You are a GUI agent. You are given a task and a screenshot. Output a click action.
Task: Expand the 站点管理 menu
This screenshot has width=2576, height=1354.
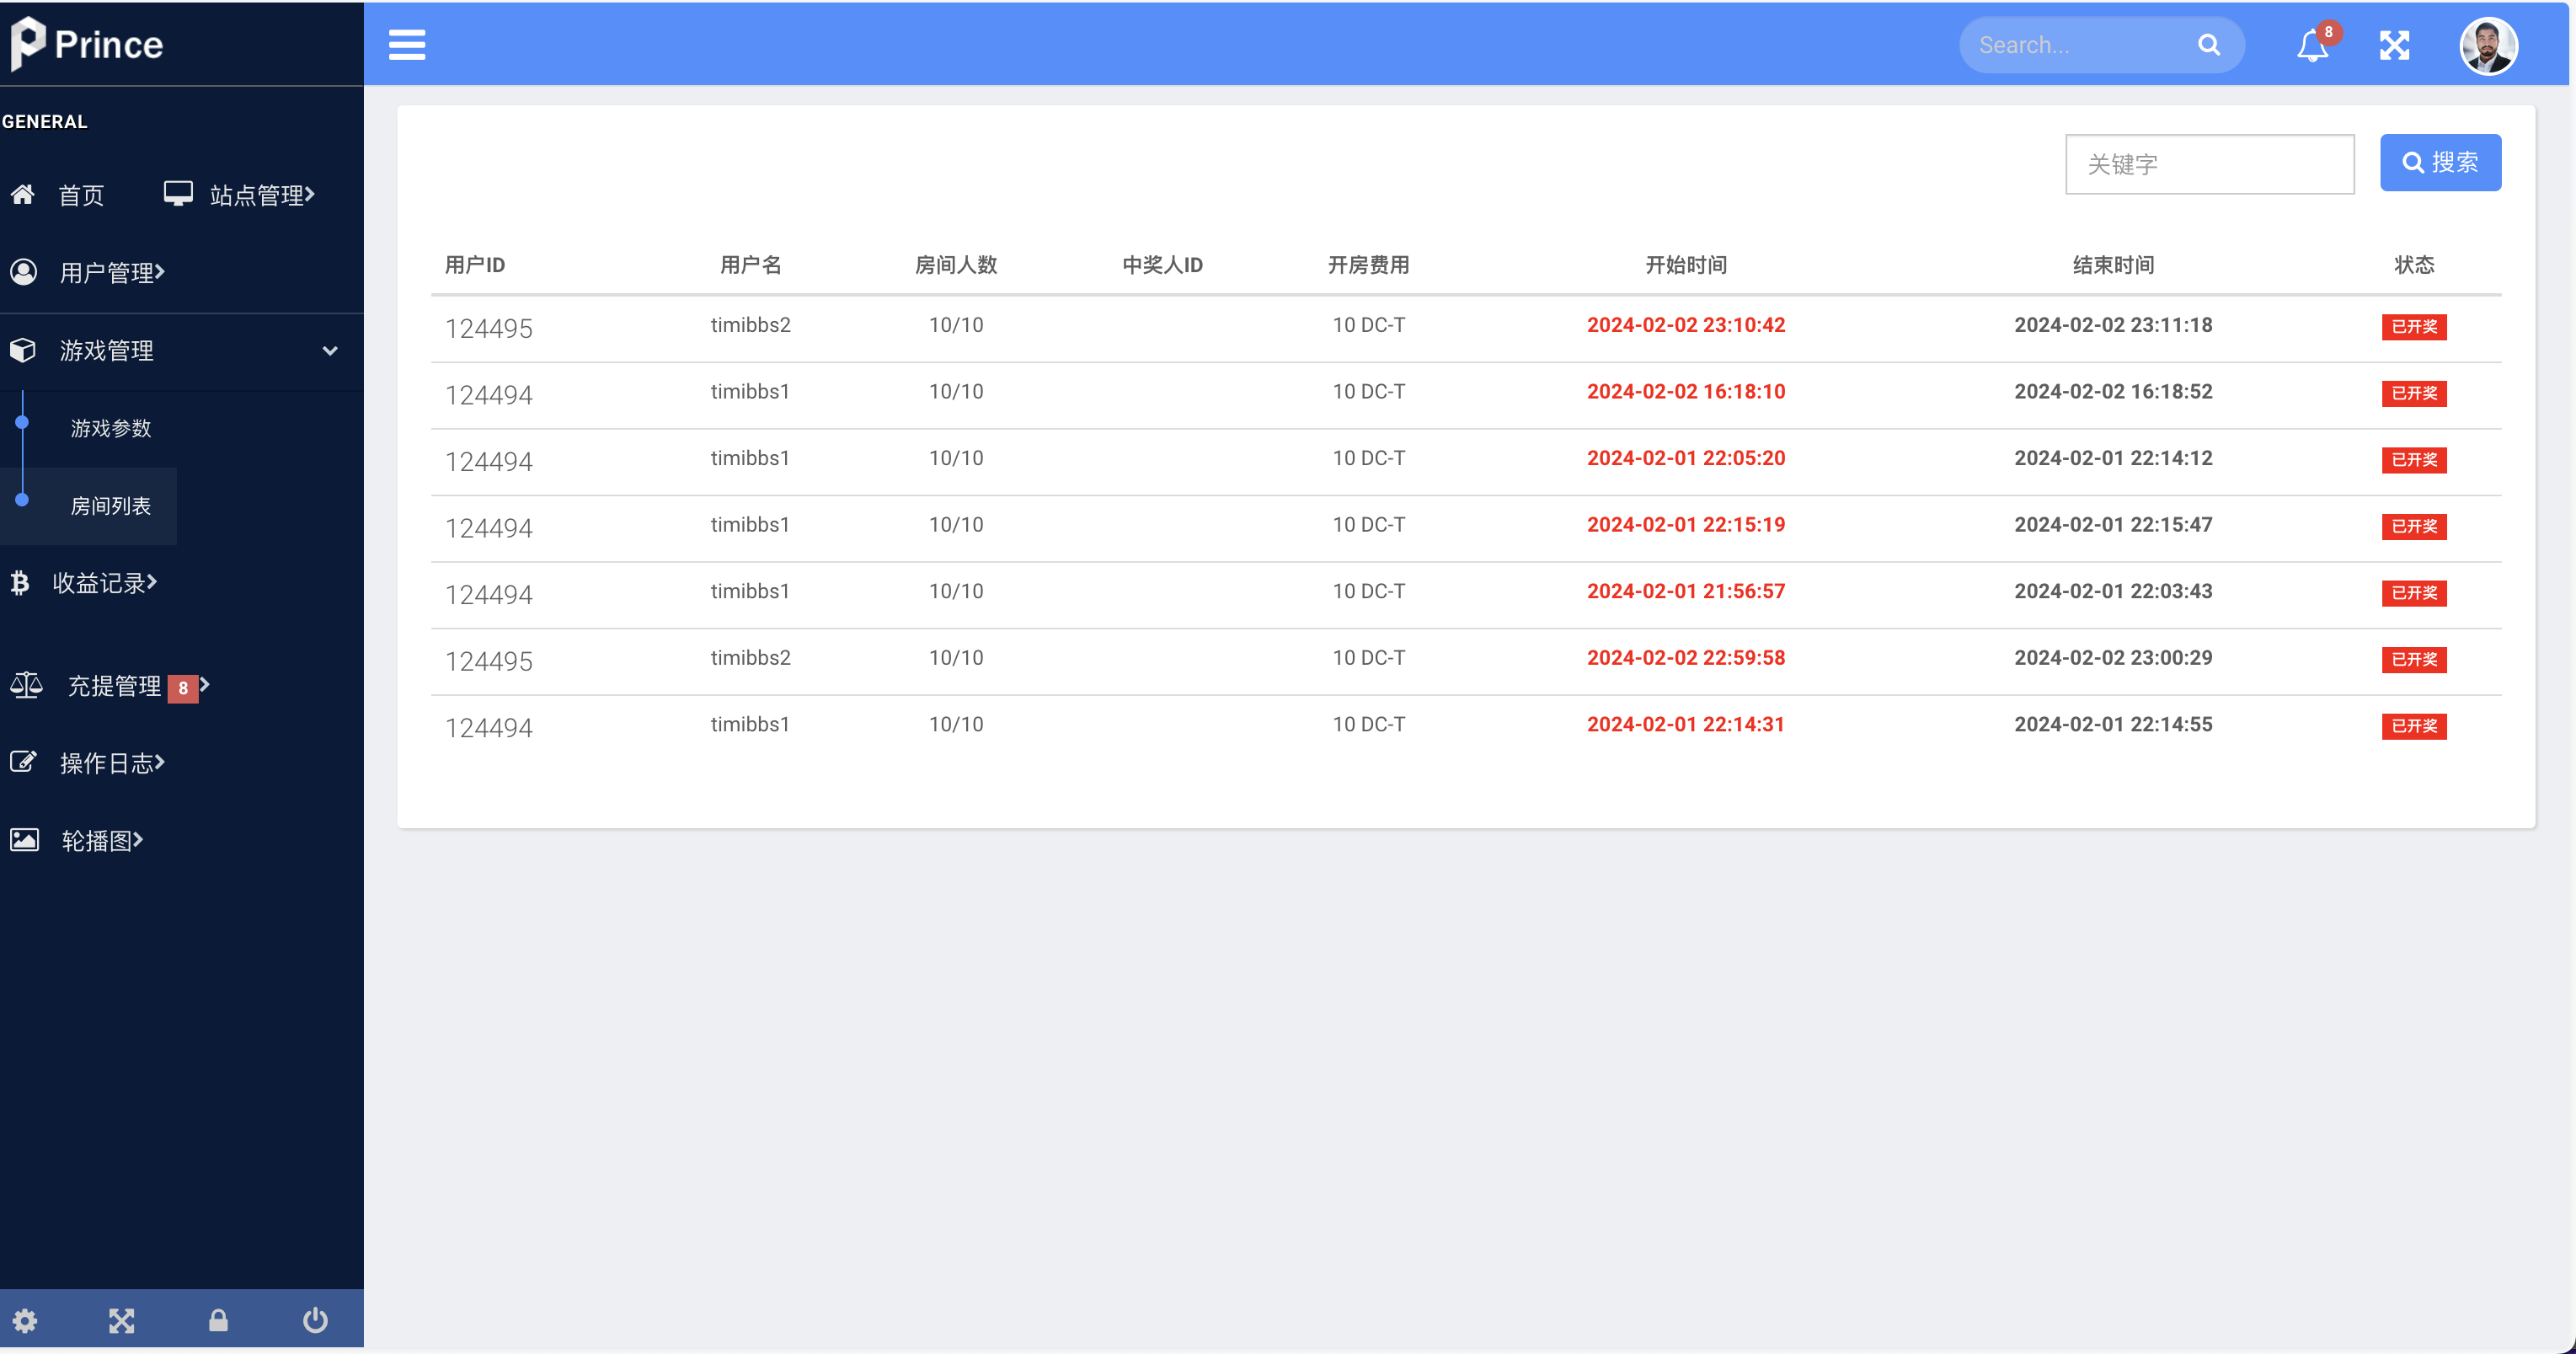[x=258, y=194]
